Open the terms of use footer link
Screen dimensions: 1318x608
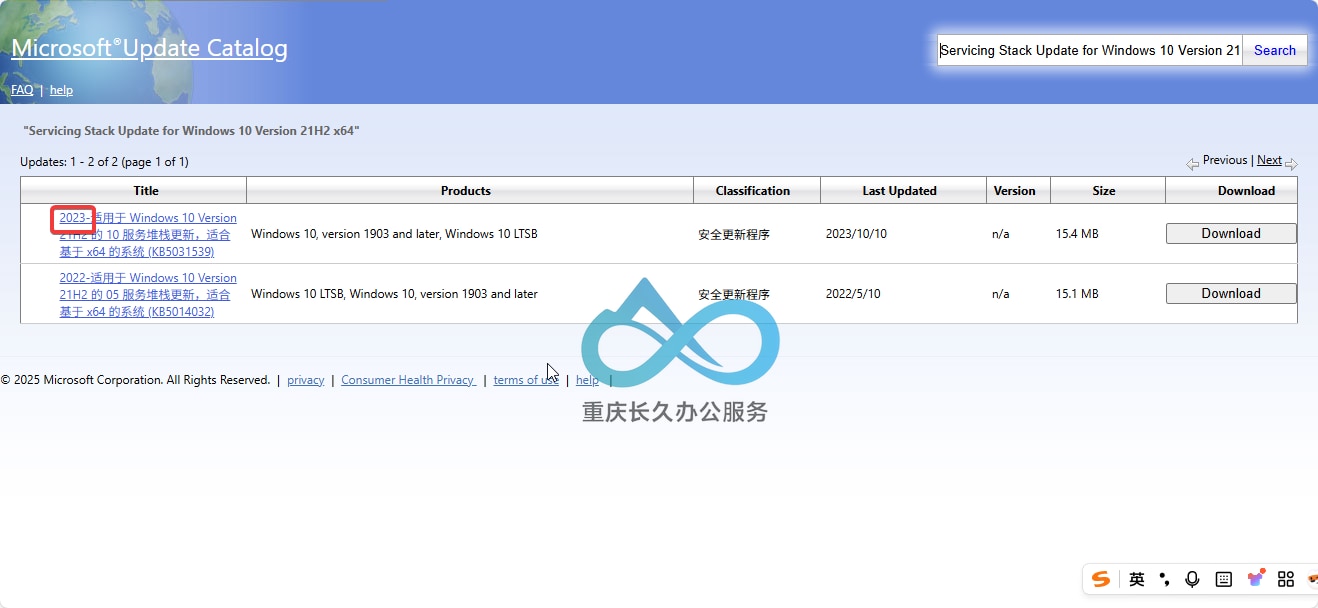tap(526, 380)
